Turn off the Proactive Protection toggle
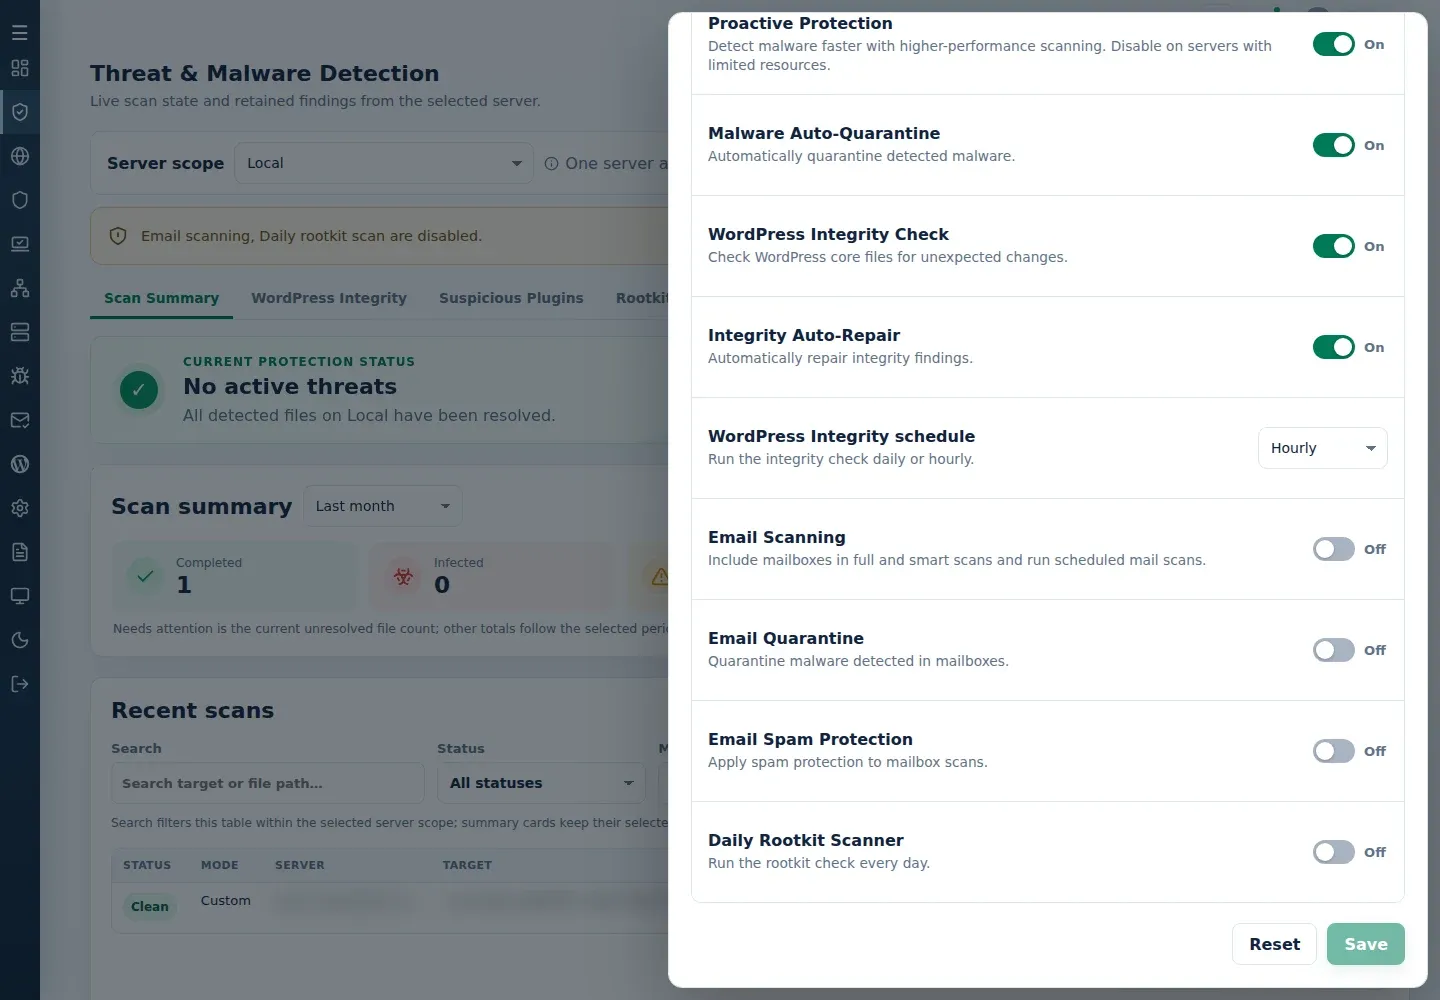1440x1000 pixels. (1334, 44)
